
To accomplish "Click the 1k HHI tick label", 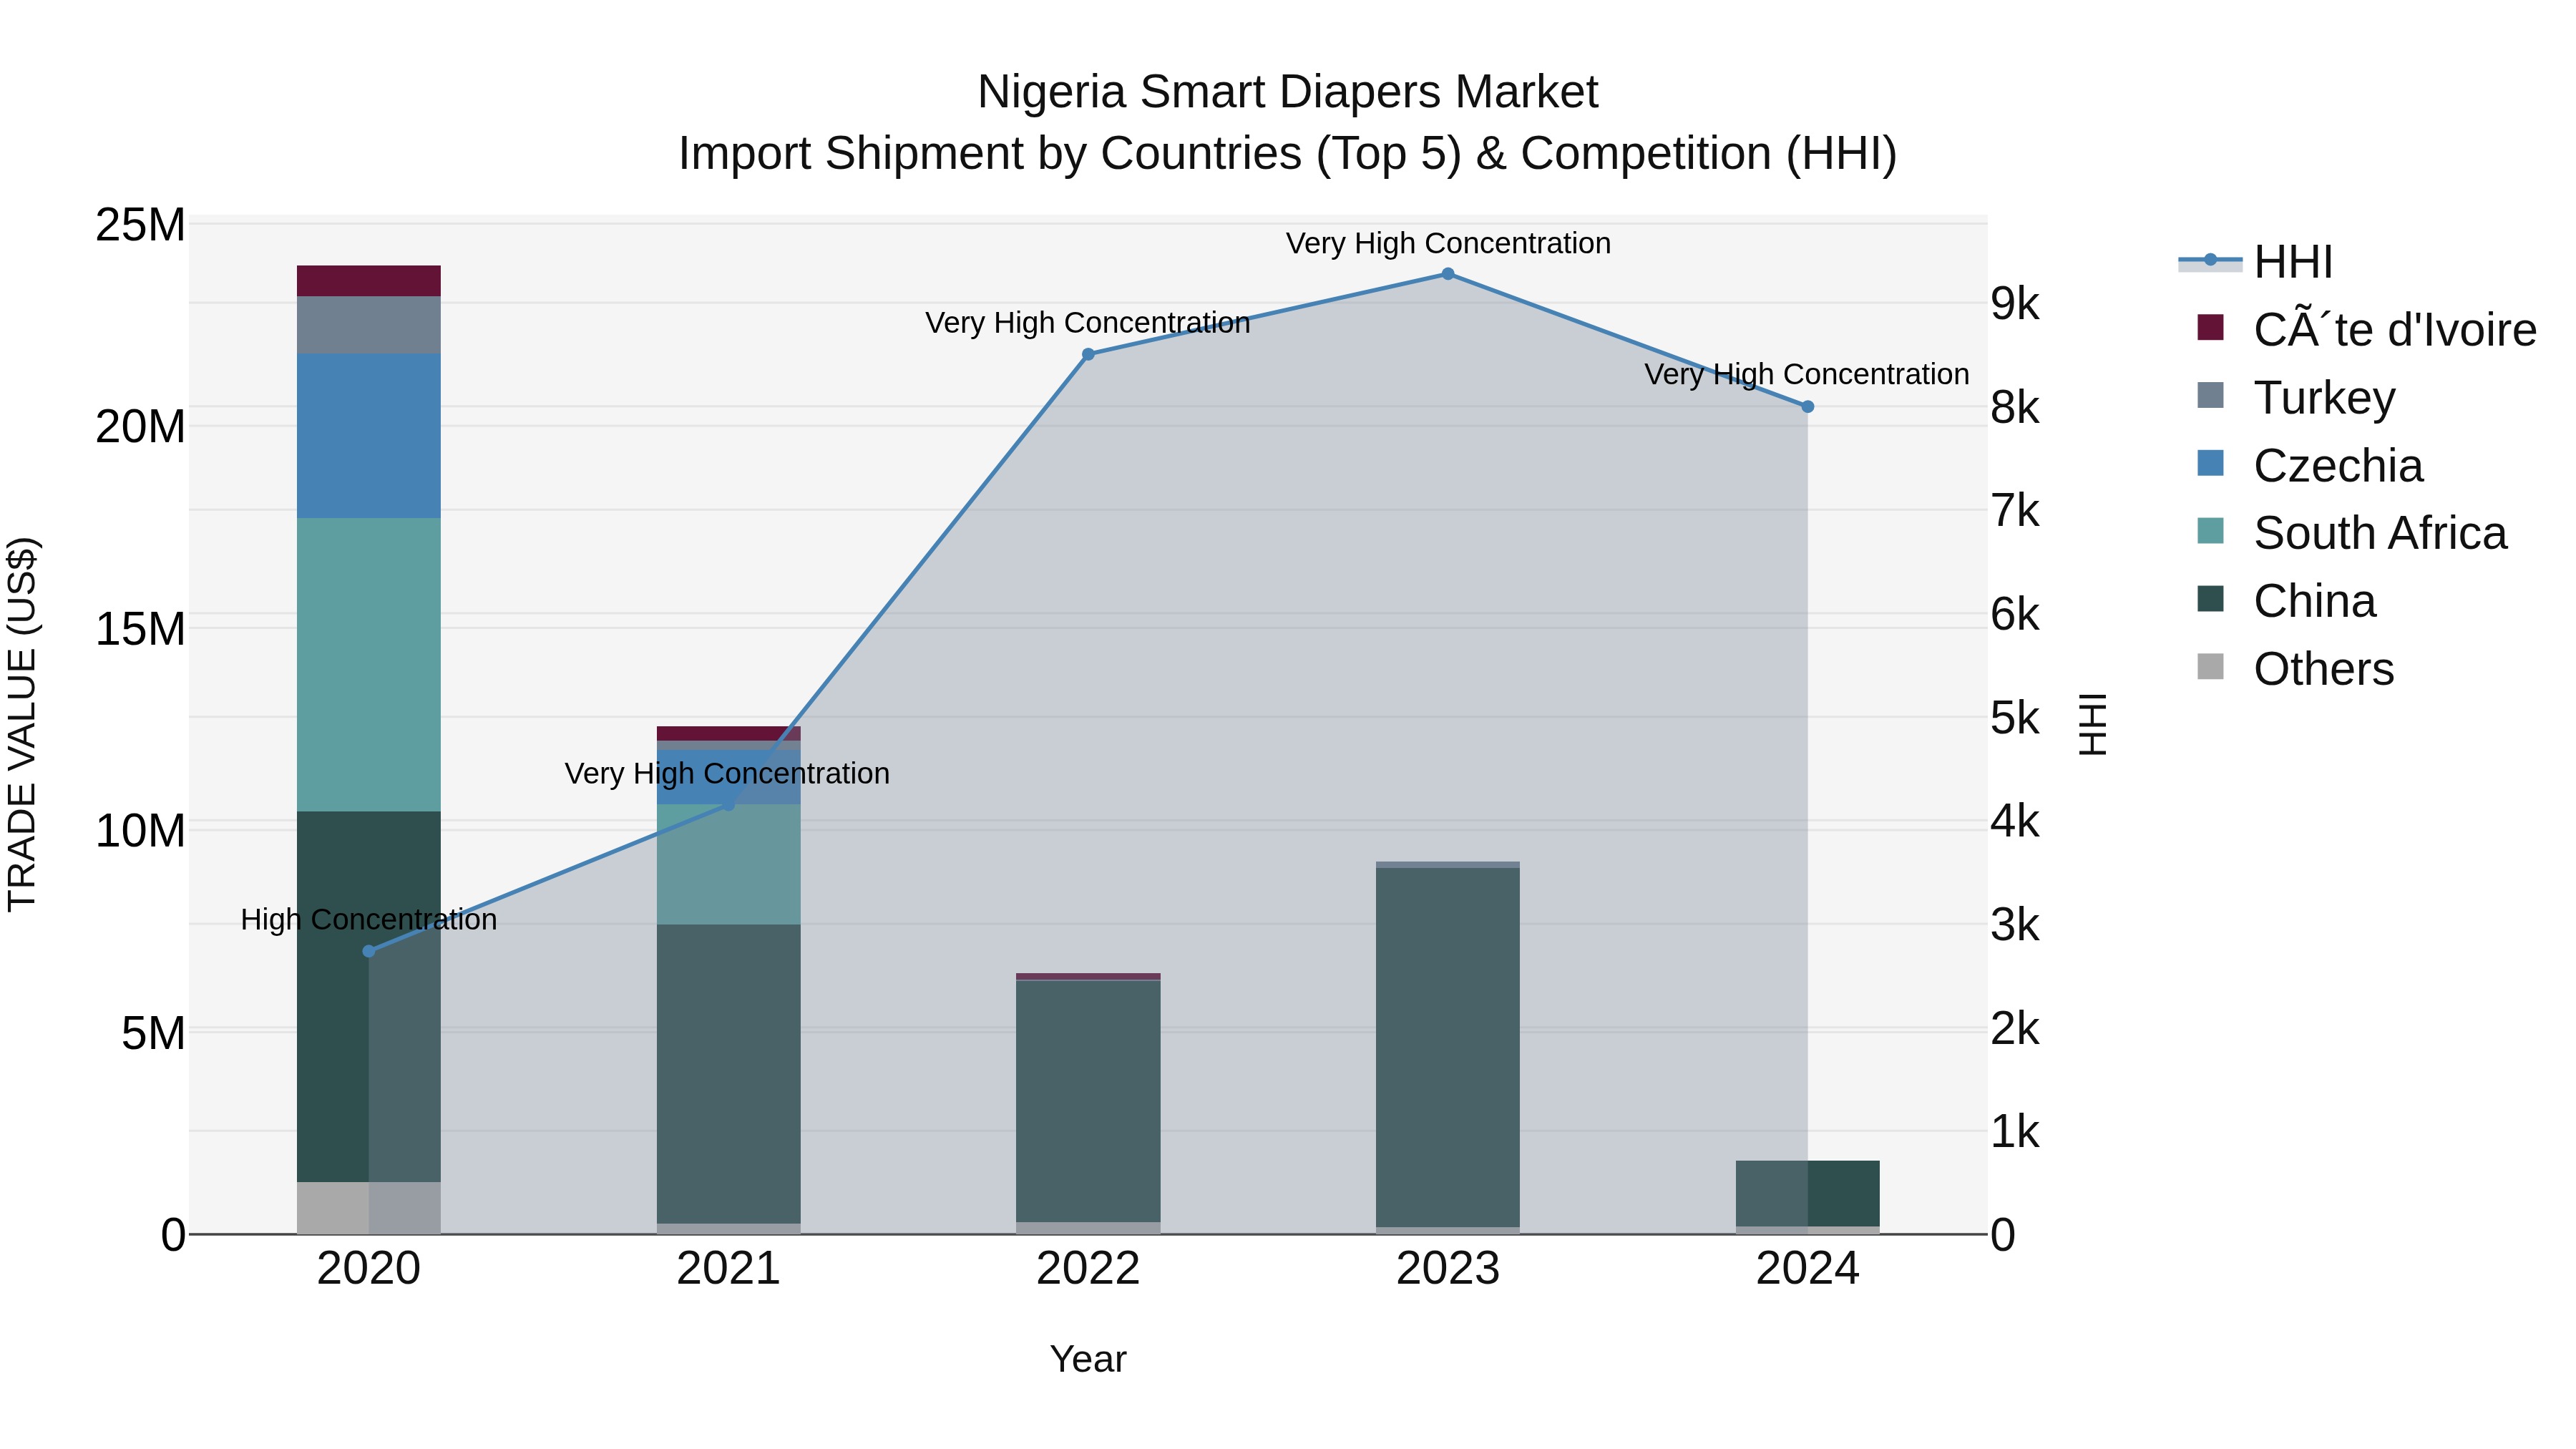I will click(2015, 1132).
